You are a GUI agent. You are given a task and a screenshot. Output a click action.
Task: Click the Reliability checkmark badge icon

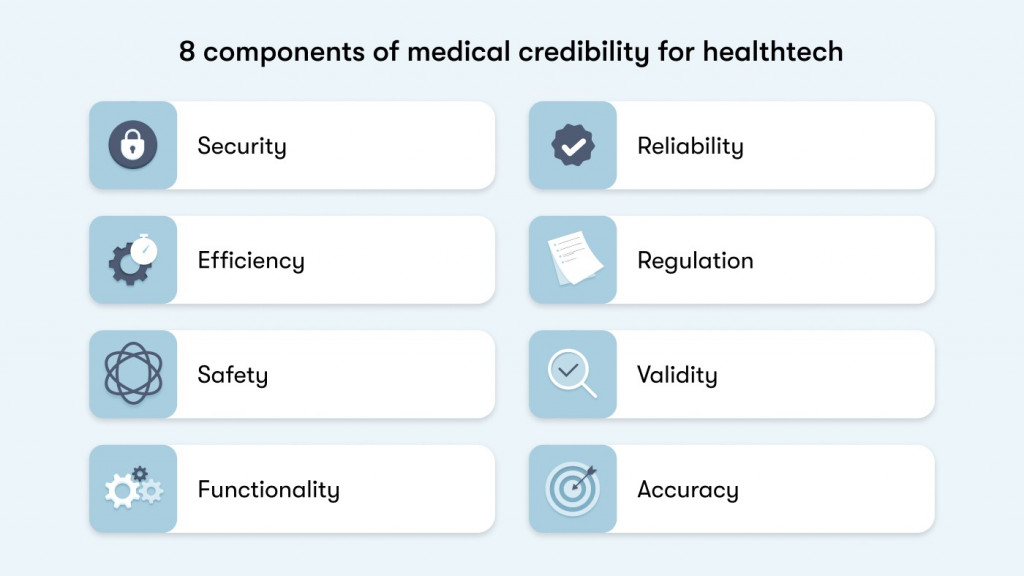click(x=573, y=145)
